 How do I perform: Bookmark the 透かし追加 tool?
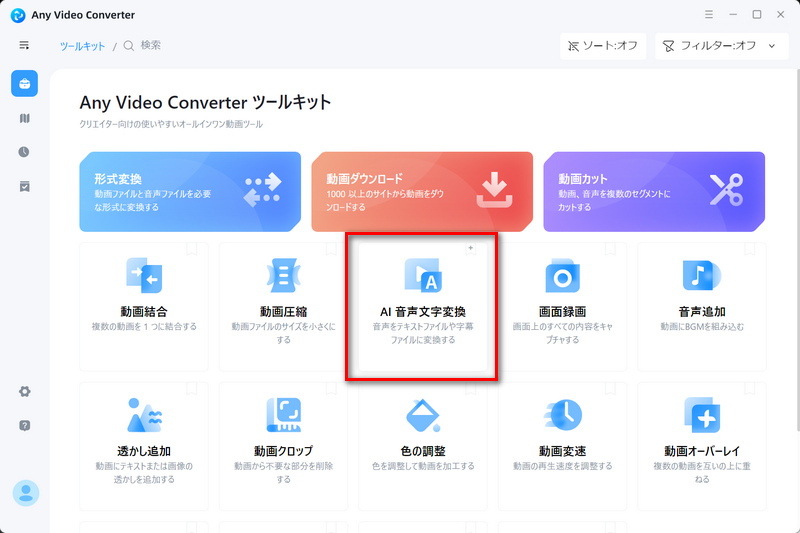pyautogui.click(x=191, y=389)
